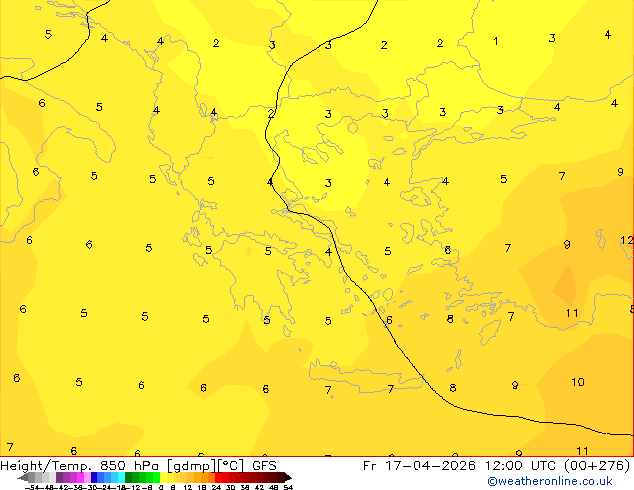Click the temperature value '1' on the map
The image size is (634, 490).
pos(496,41)
